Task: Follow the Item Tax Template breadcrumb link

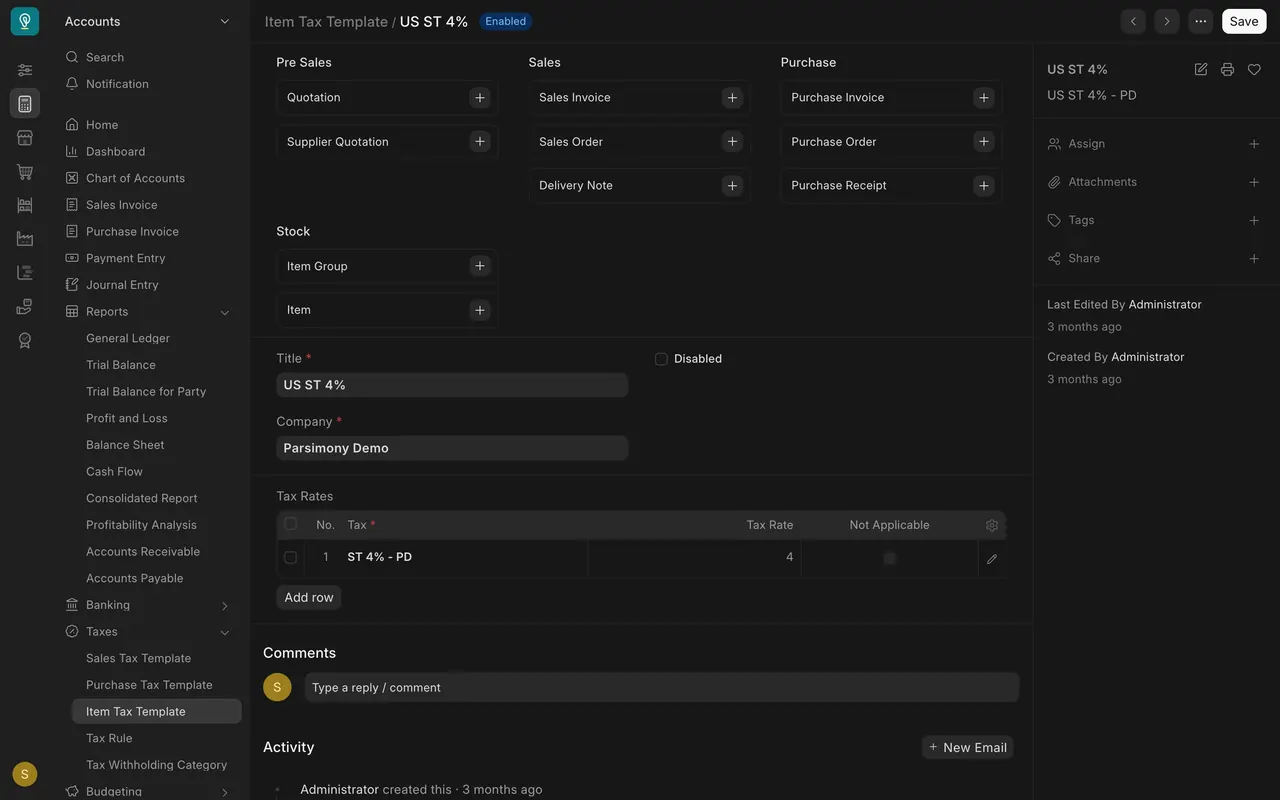Action: tap(326, 21)
